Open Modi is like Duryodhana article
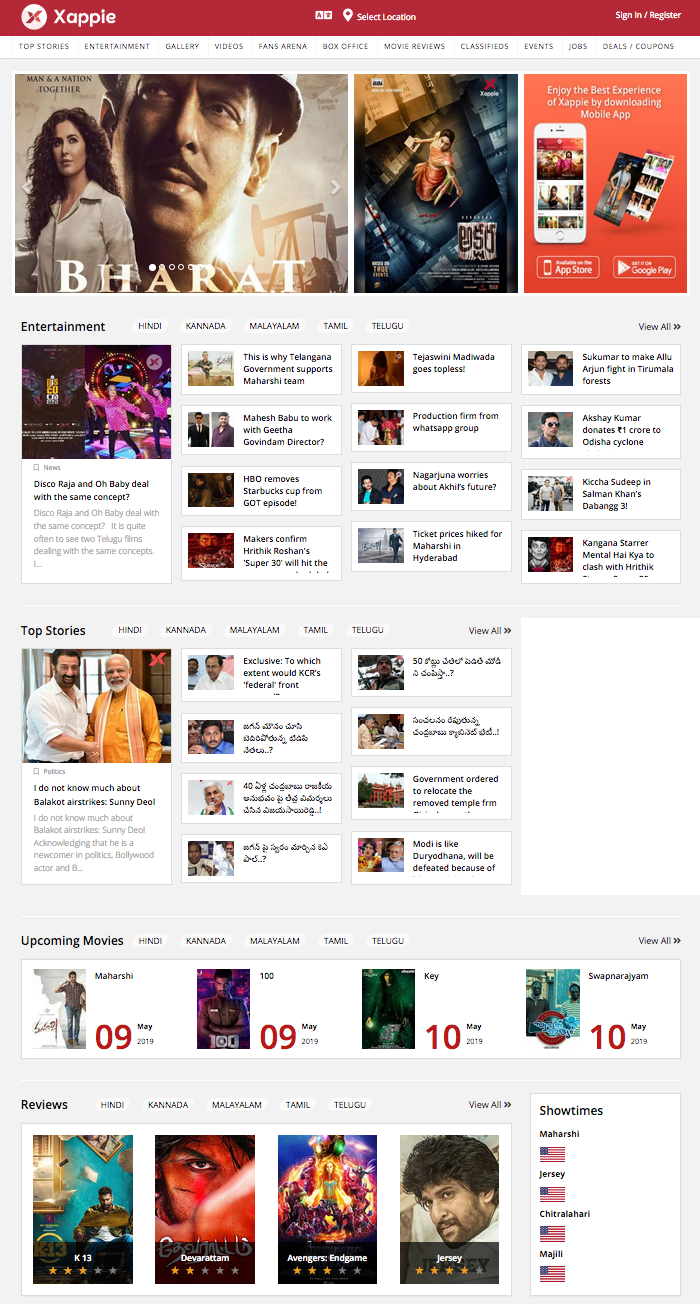Screen dimensions: 700x1304 431,856
